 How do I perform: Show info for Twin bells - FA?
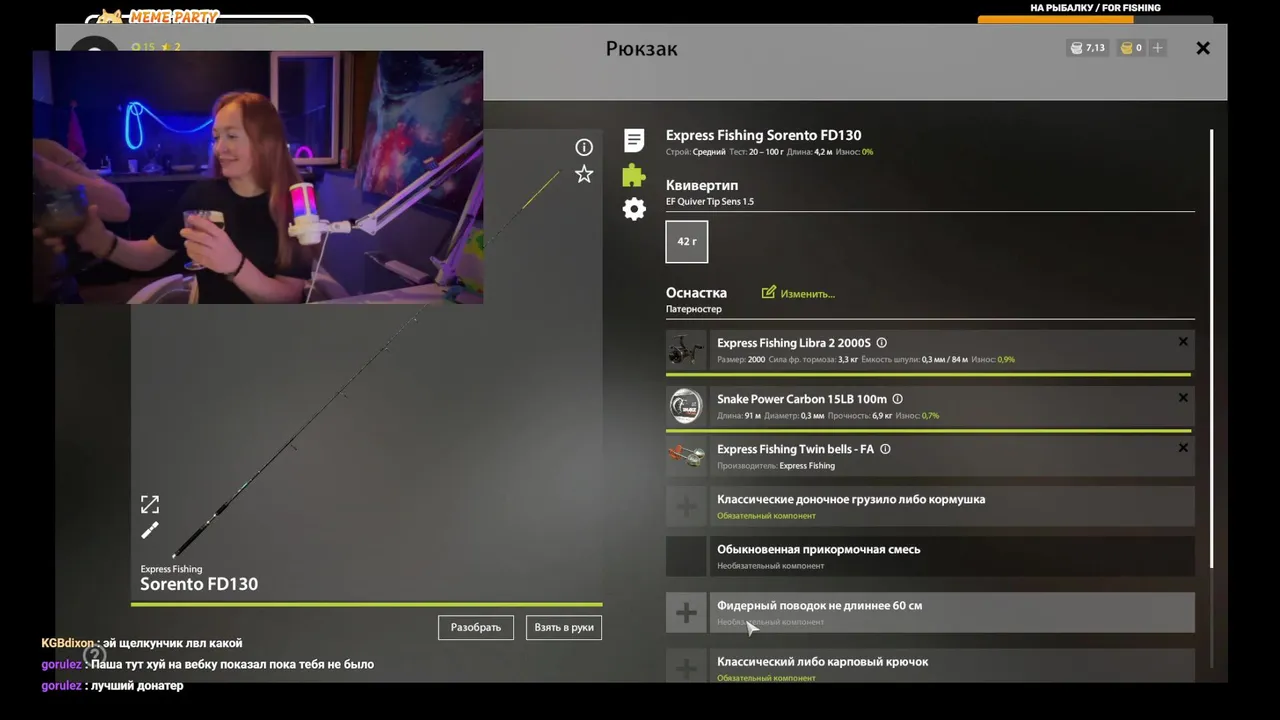pos(885,449)
